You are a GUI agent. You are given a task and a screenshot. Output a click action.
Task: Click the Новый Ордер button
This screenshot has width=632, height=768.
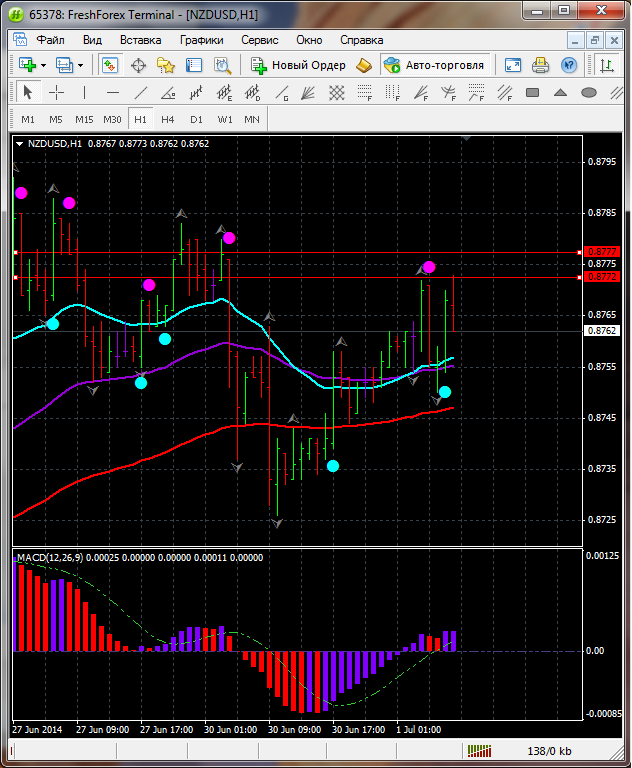pos(298,65)
